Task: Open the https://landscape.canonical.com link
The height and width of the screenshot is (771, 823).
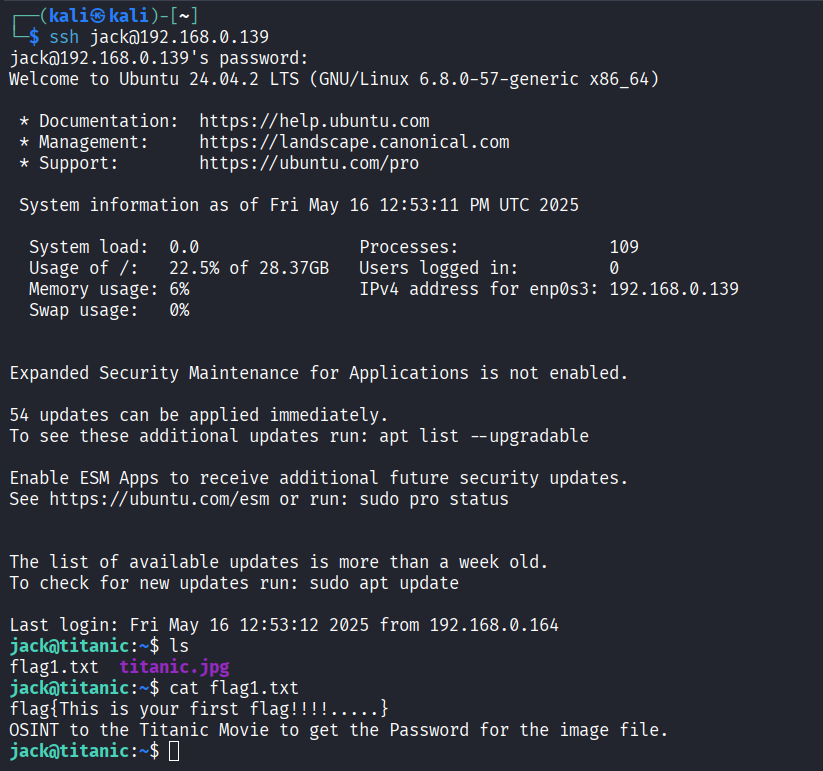Action: pos(354,142)
